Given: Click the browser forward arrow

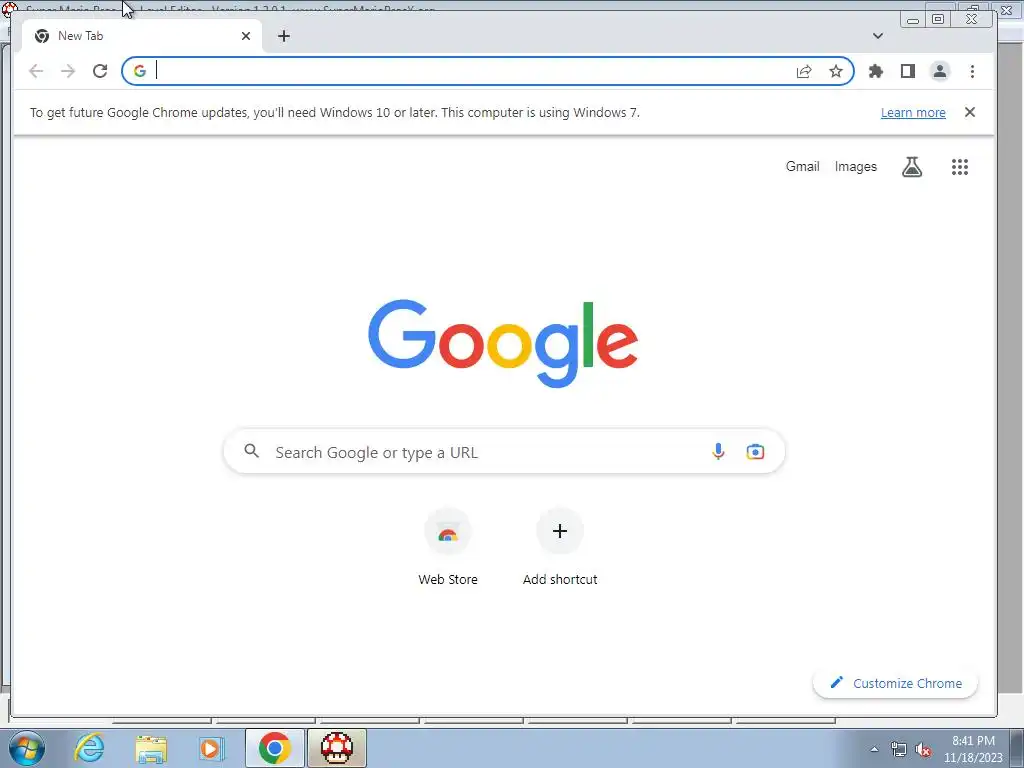Looking at the screenshot, I should click(68, 71).
